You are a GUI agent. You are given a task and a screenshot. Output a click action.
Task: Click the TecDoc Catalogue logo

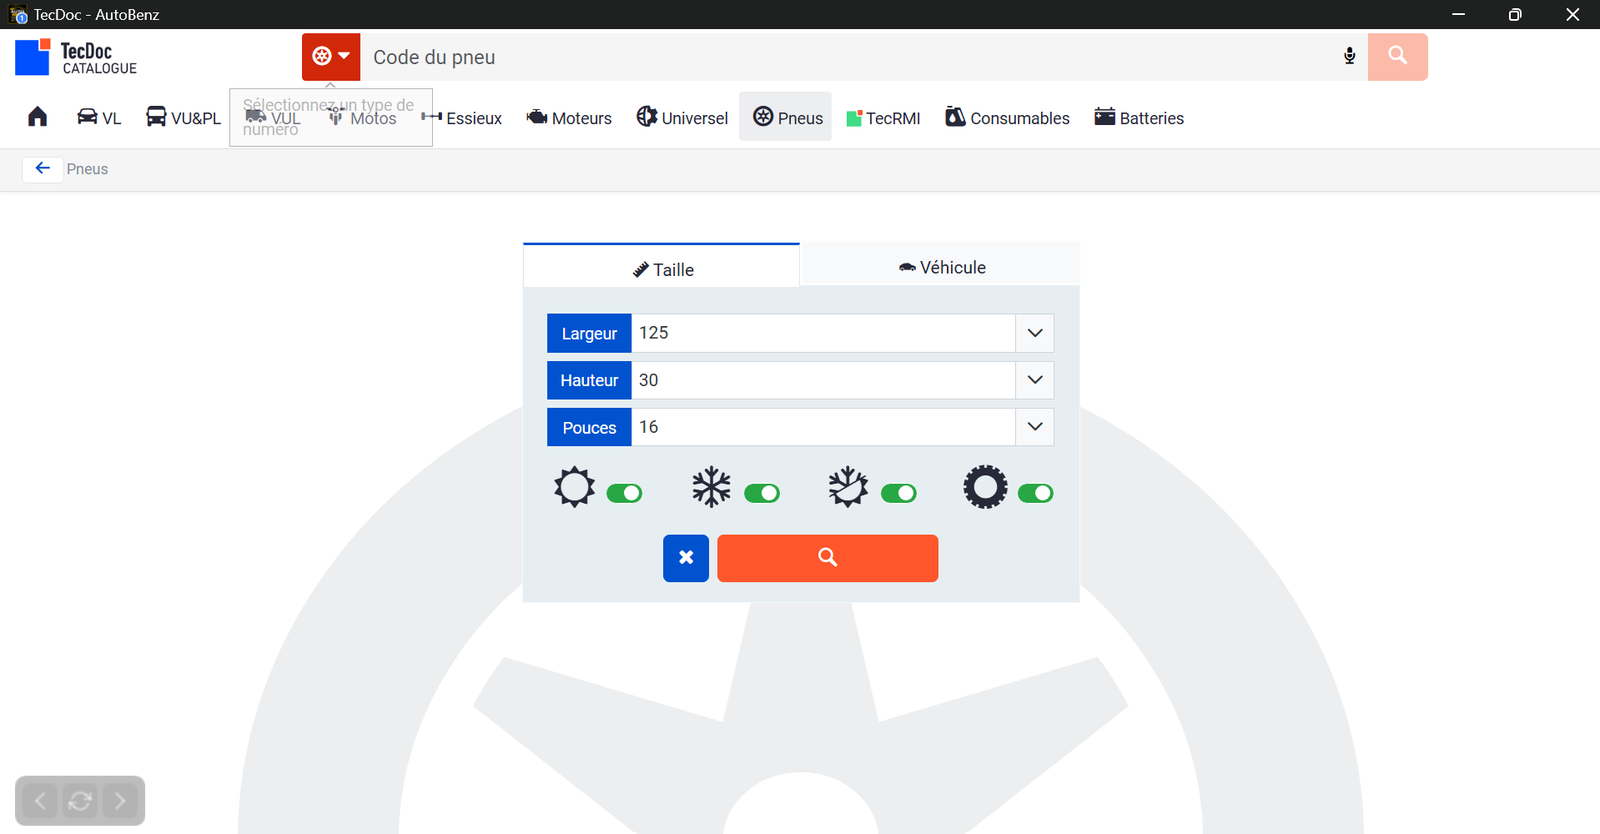[x=76, y=58]
